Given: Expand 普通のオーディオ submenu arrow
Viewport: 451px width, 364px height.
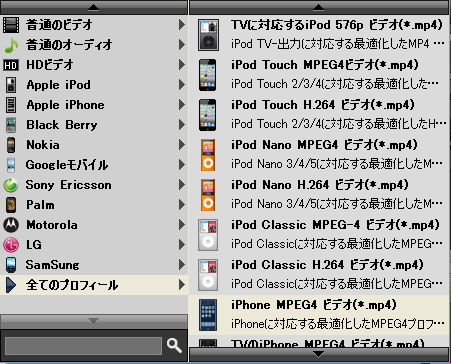Looking at the screenshot, I should 182,45.
